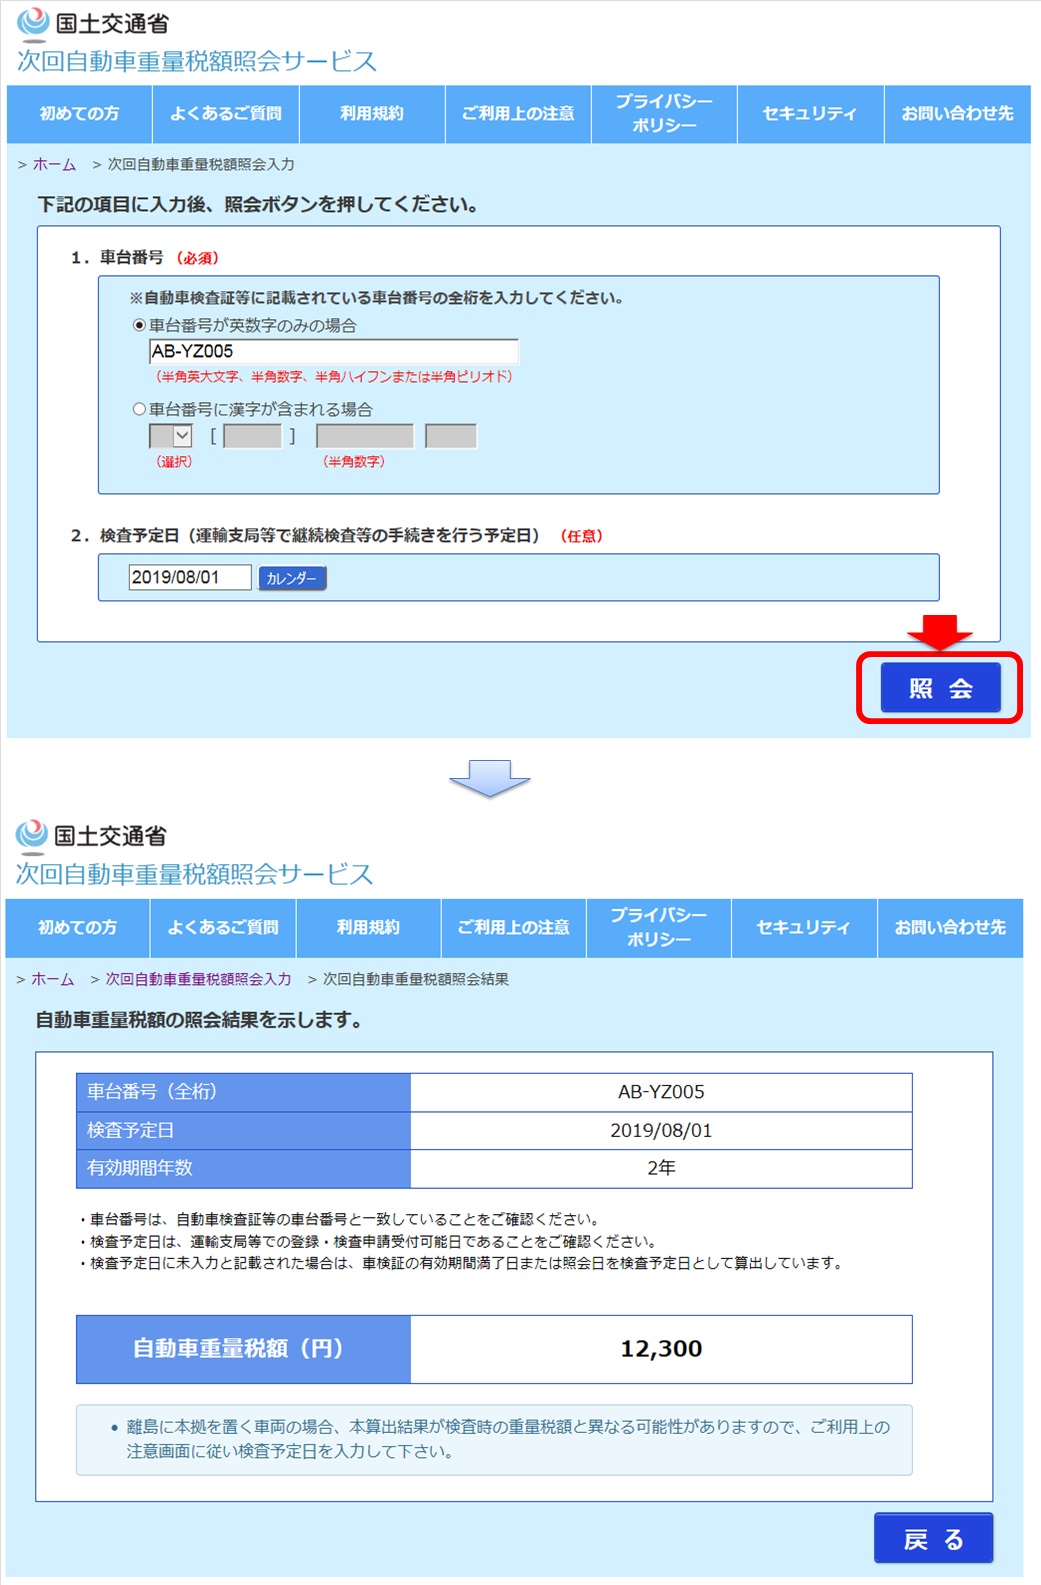Click the ホーム breadcrumb link at top
This screenshot has width=1041, height=1585.
54,165
